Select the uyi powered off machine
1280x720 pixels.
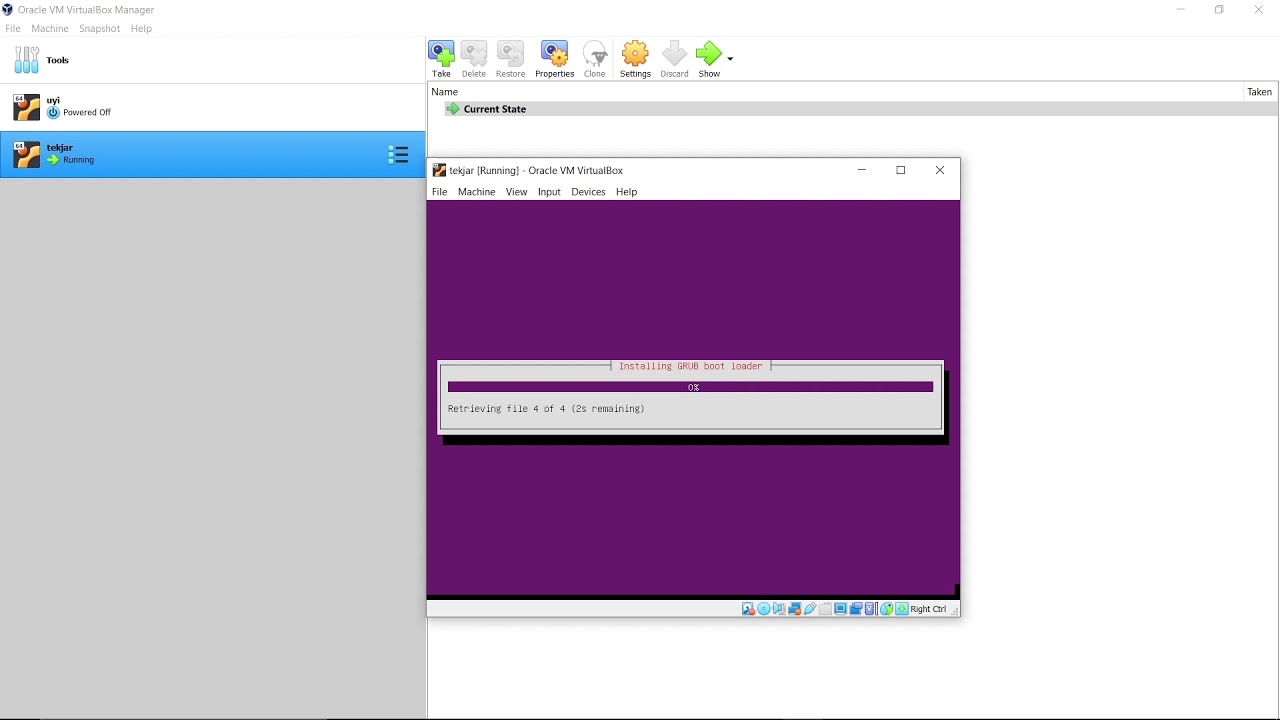[x=213, y=107]
